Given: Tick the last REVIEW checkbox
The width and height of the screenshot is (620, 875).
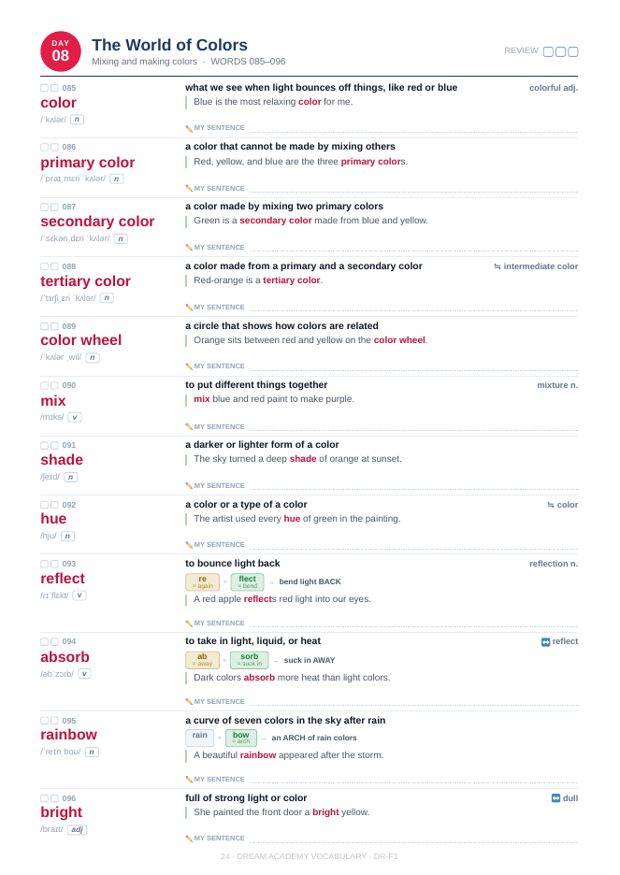Looking at the screenshot, I should coord(573,52).
